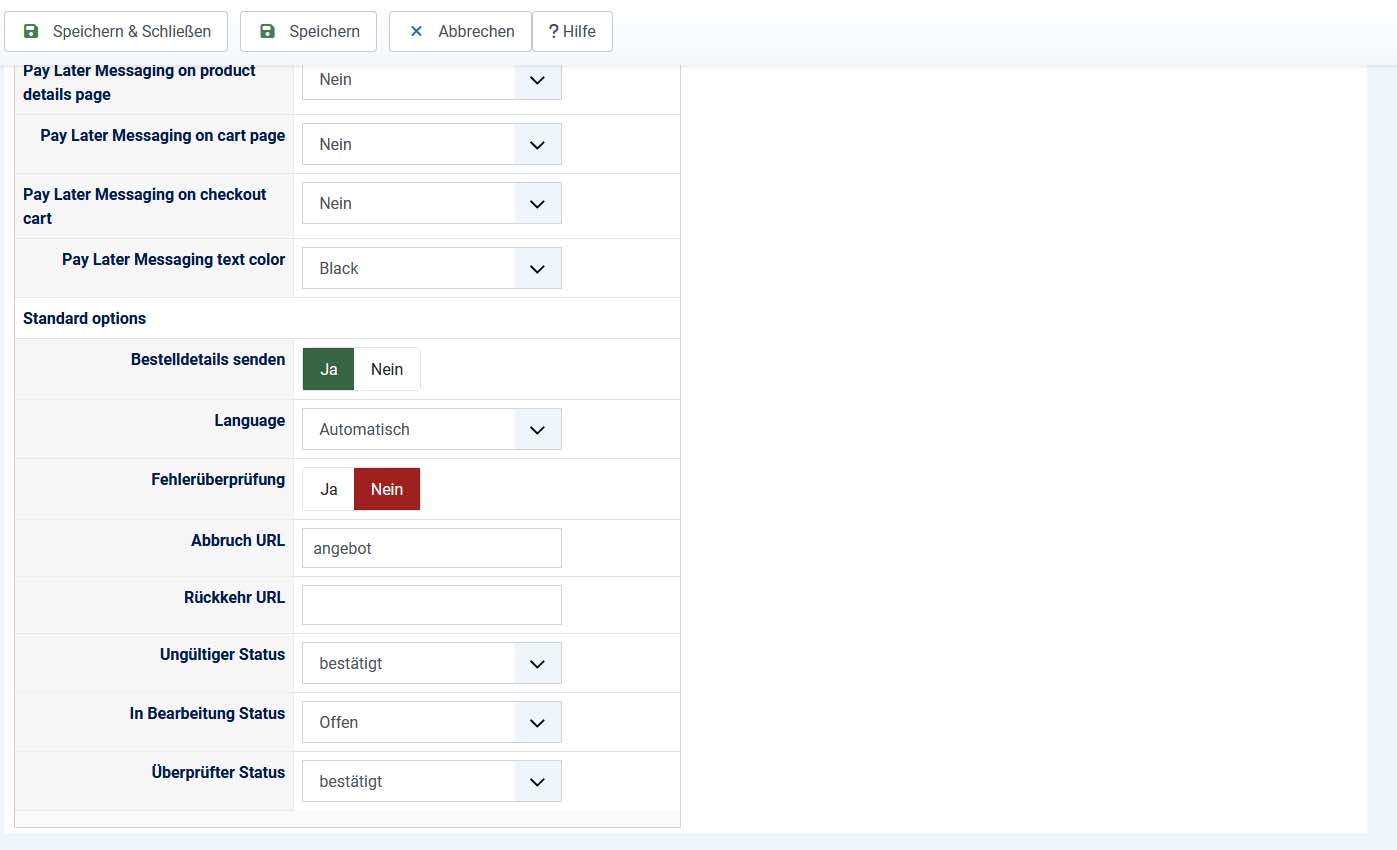The image size is (1397, 850).
Task: Select Nein for Fehlerüberprüfung
Action: [x=387, y=489]
